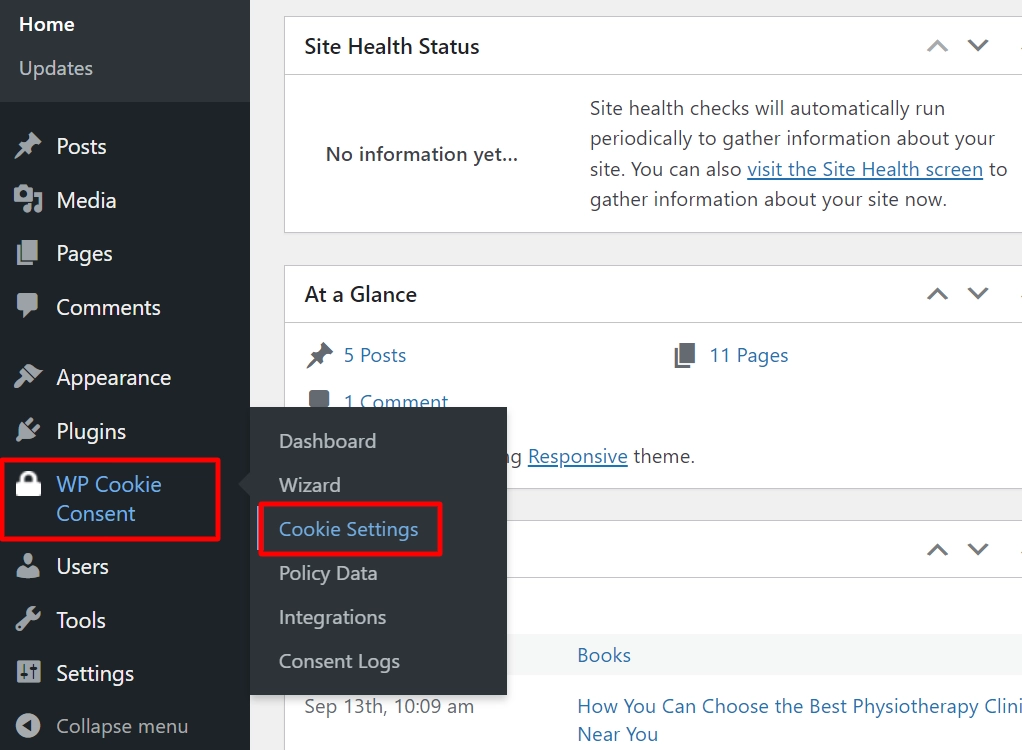Viewport: 1022px width, 750px height.
Task: Click the Pages document icon
Action: pyautogui.click(x=27, y=253)
